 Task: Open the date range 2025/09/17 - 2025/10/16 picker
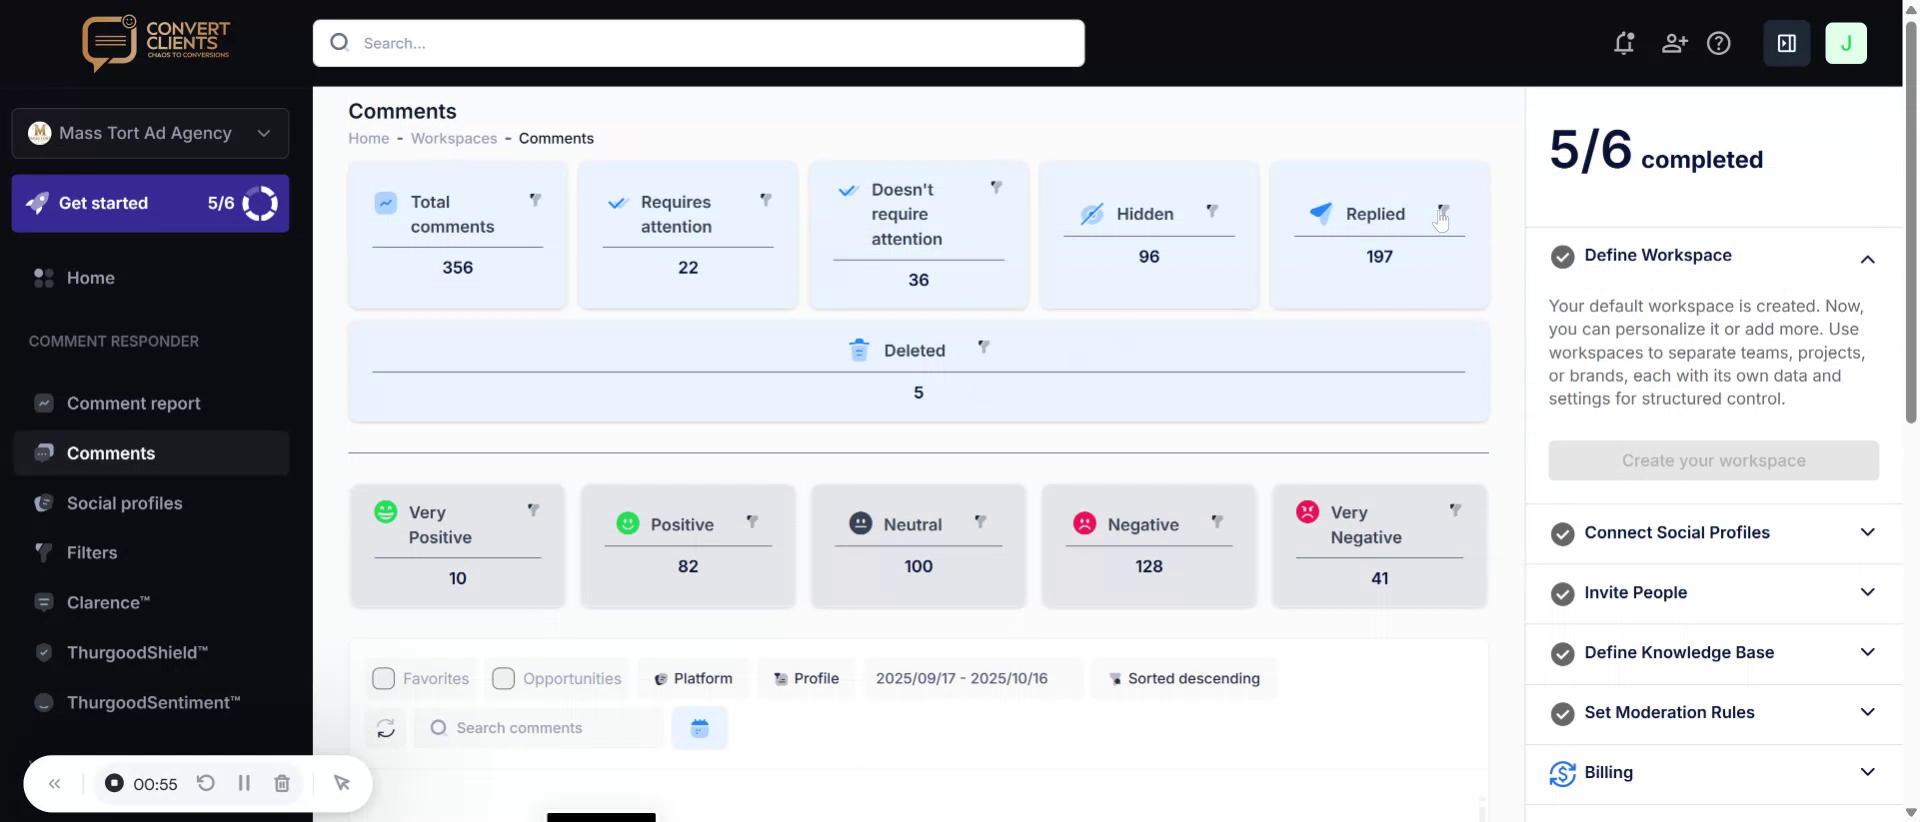click(x=972, y=678)
